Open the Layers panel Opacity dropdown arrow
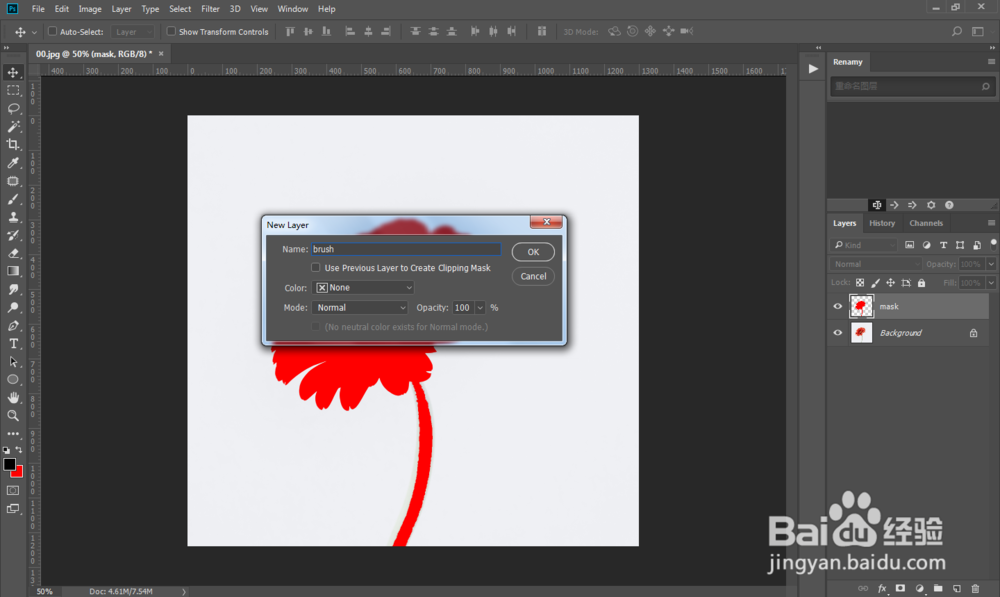 tap(991, 264)
